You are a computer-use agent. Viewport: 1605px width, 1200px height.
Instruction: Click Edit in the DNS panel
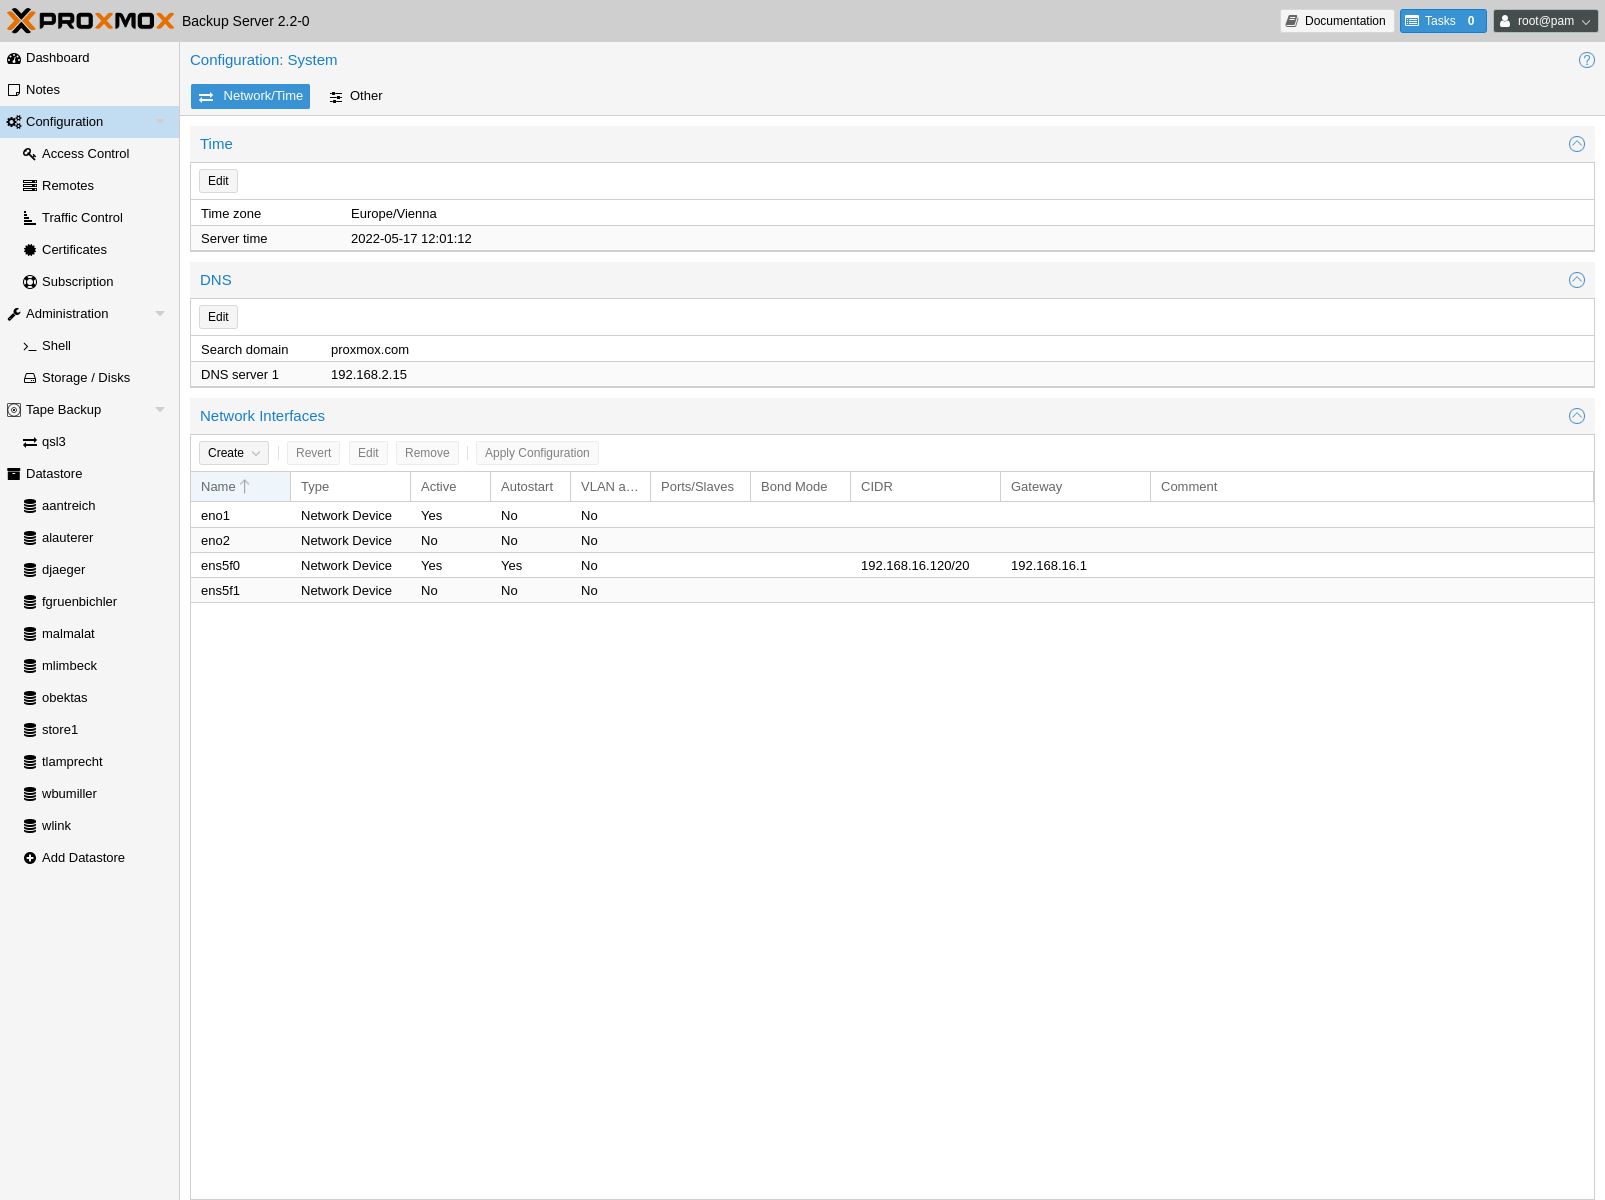pos(218,317)
